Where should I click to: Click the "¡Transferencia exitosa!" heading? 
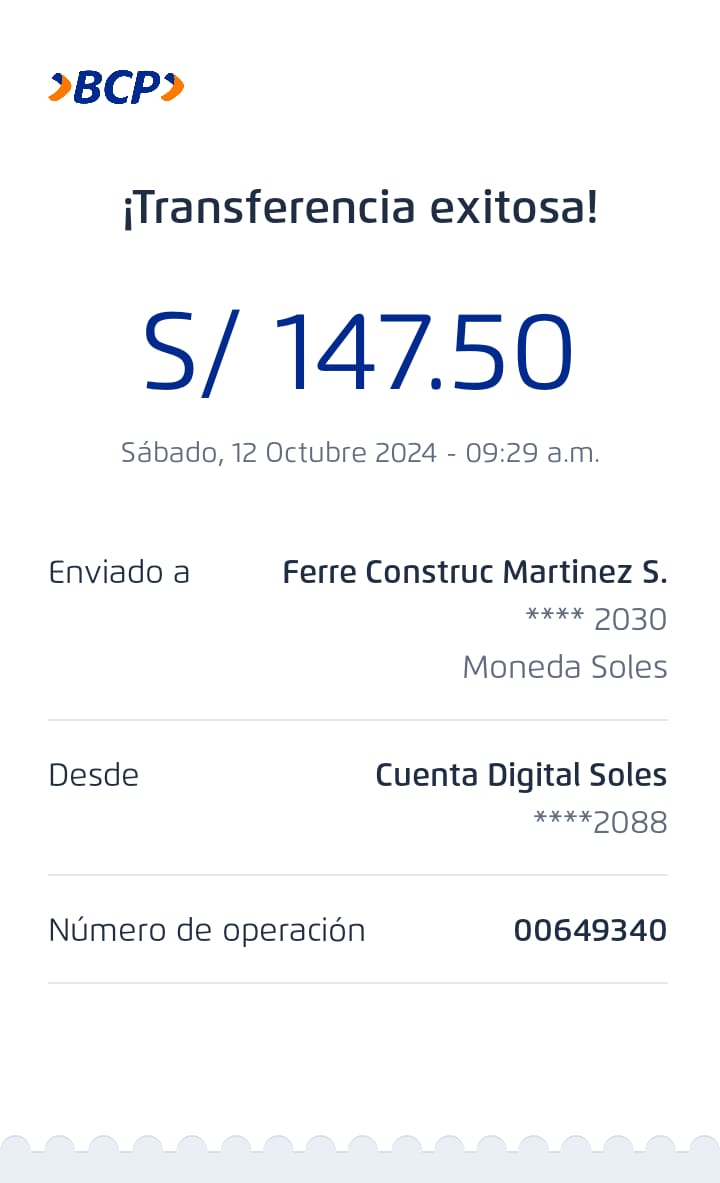click(x=360, y=208)
